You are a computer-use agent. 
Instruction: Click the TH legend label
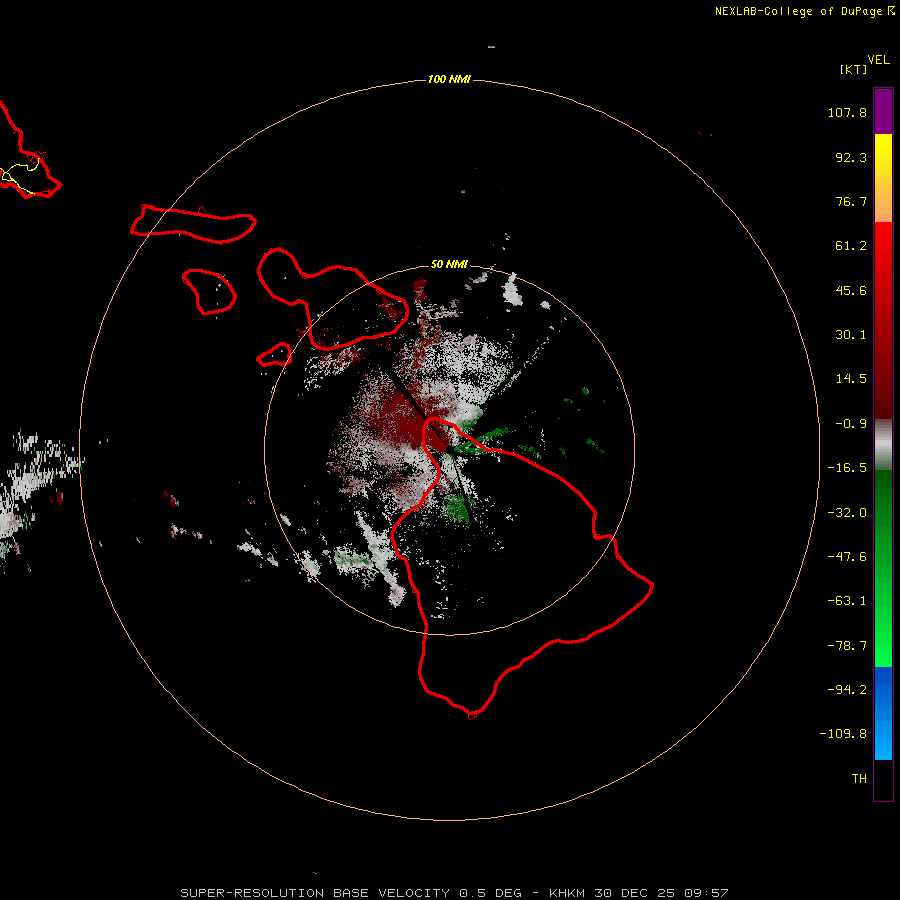859,779
